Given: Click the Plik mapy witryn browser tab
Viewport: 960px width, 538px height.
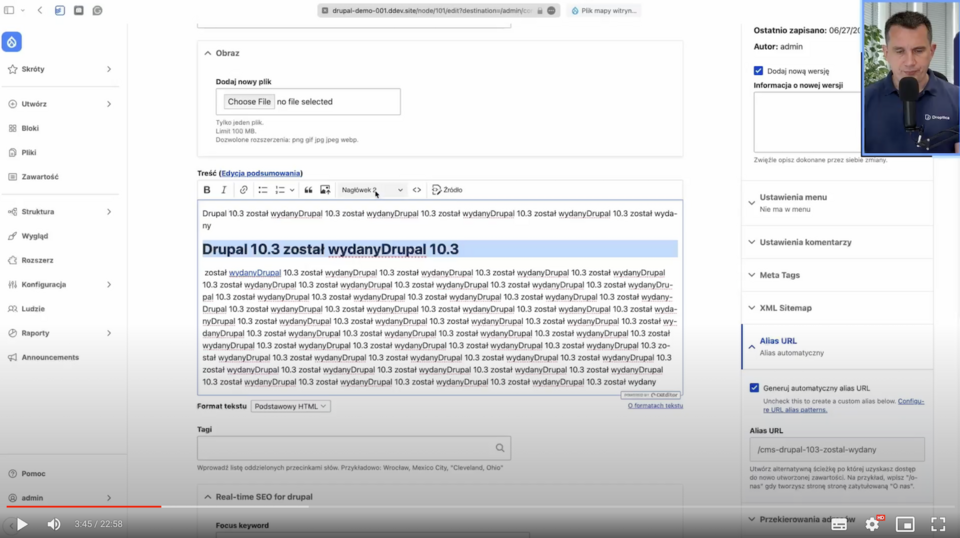Looking at the screenshot, I should (x=604, y=10).
